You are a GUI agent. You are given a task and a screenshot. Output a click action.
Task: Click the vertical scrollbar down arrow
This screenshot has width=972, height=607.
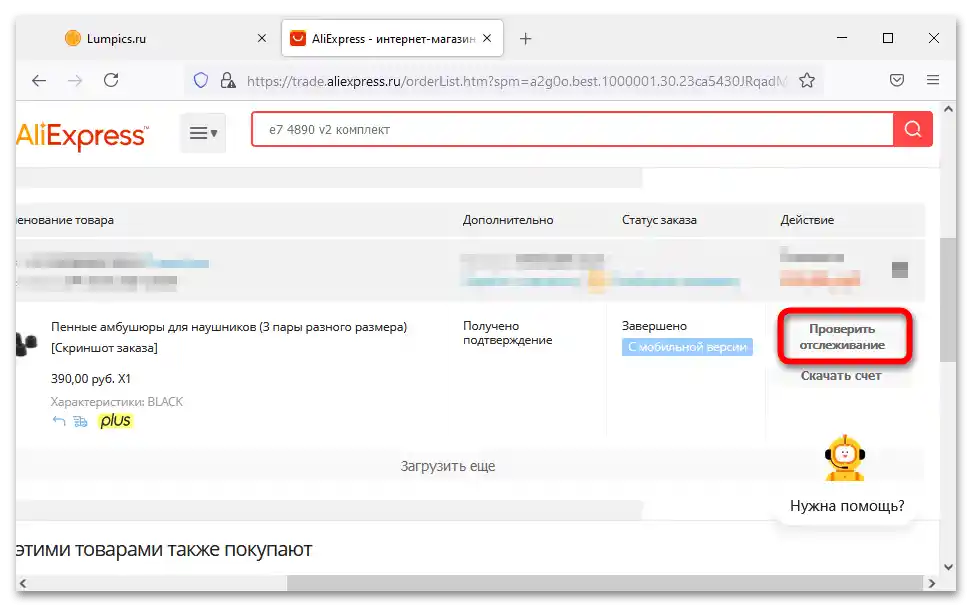948,567
